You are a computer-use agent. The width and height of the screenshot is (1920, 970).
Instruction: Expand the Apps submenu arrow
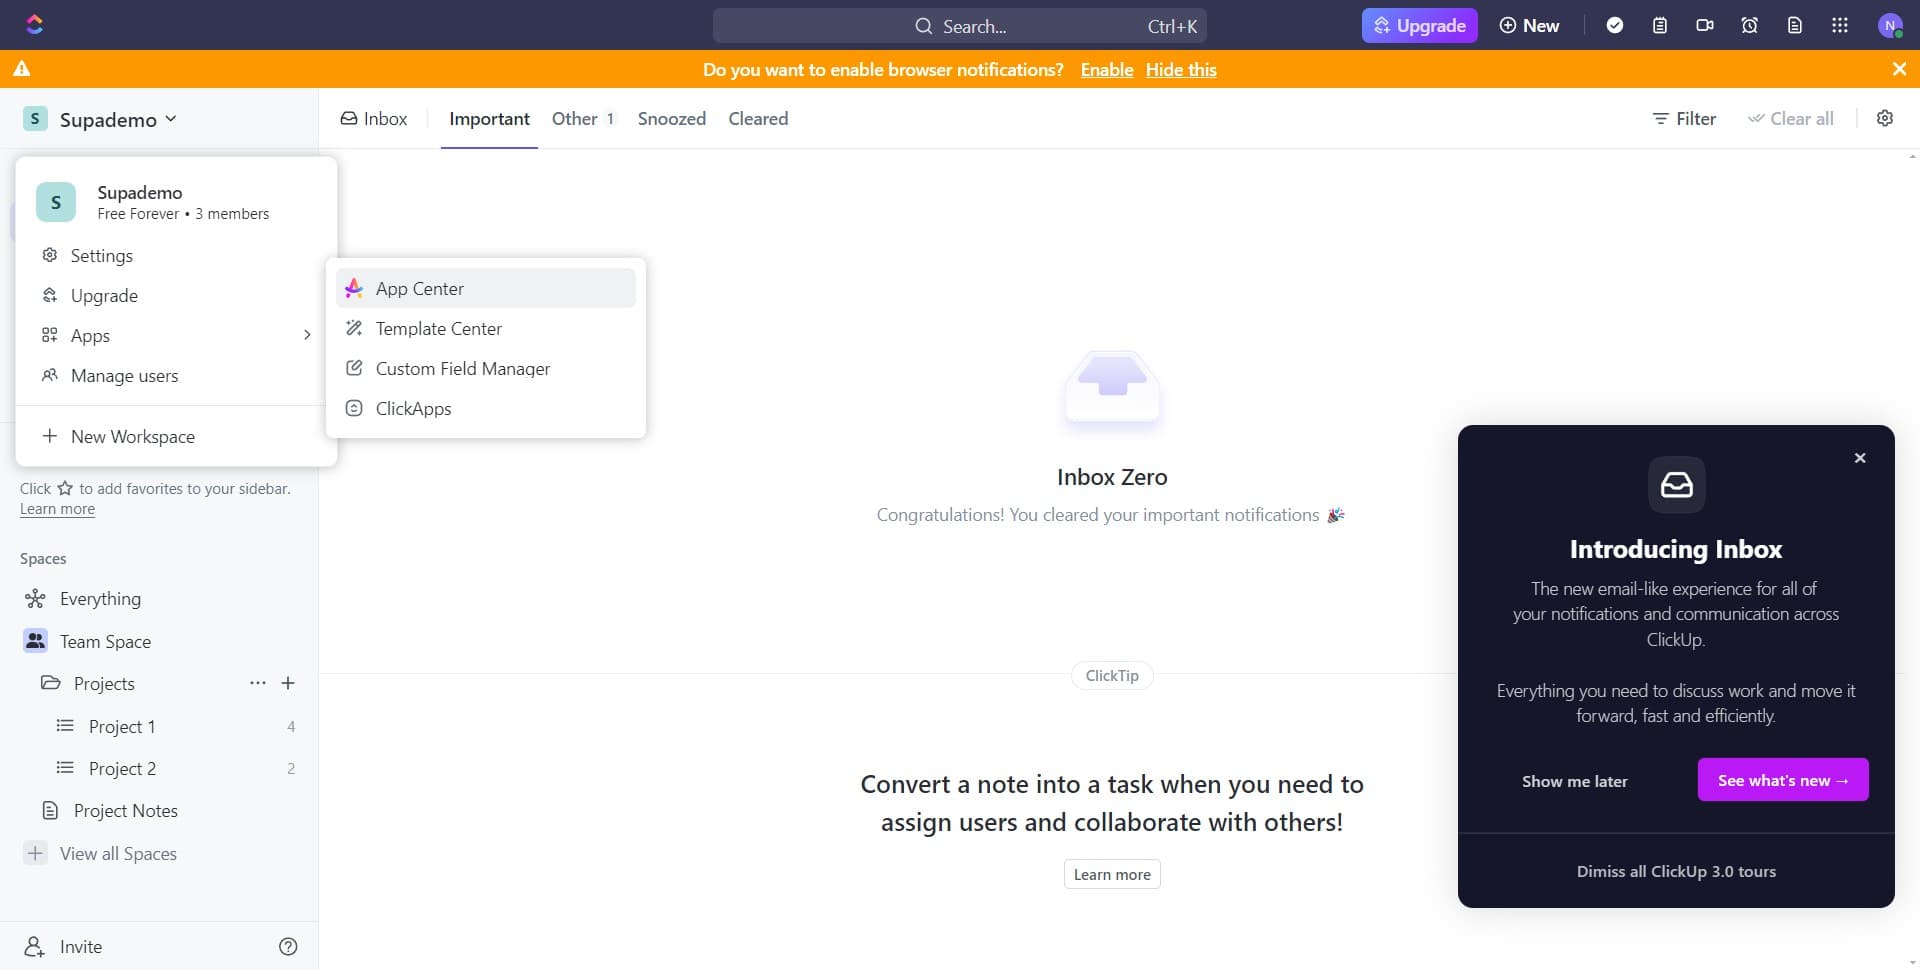(x=306, y=335)
